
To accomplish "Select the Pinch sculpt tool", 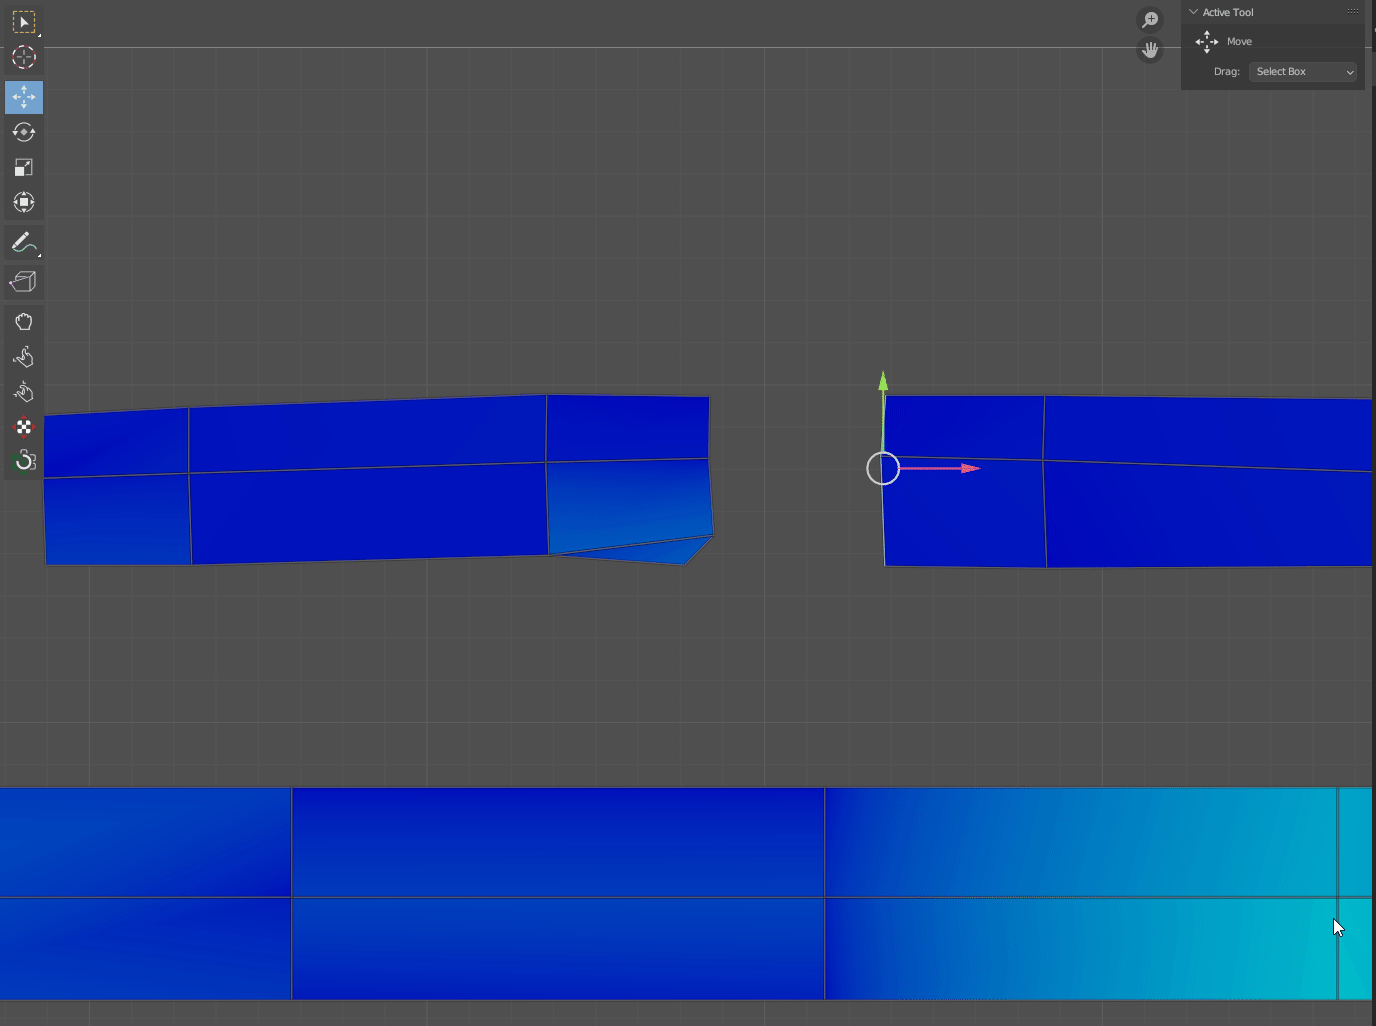I will (24, 392).
